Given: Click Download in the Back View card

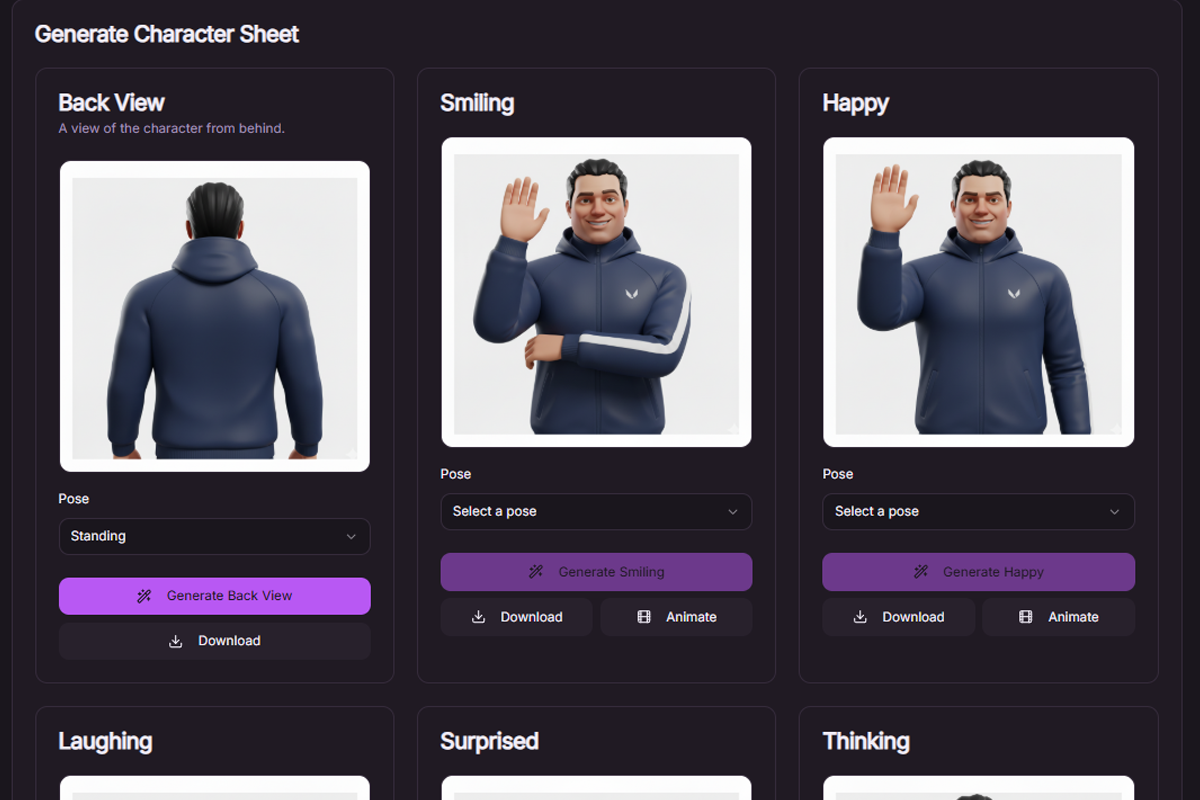Looking at the screenshot, I should coord(214,641).
